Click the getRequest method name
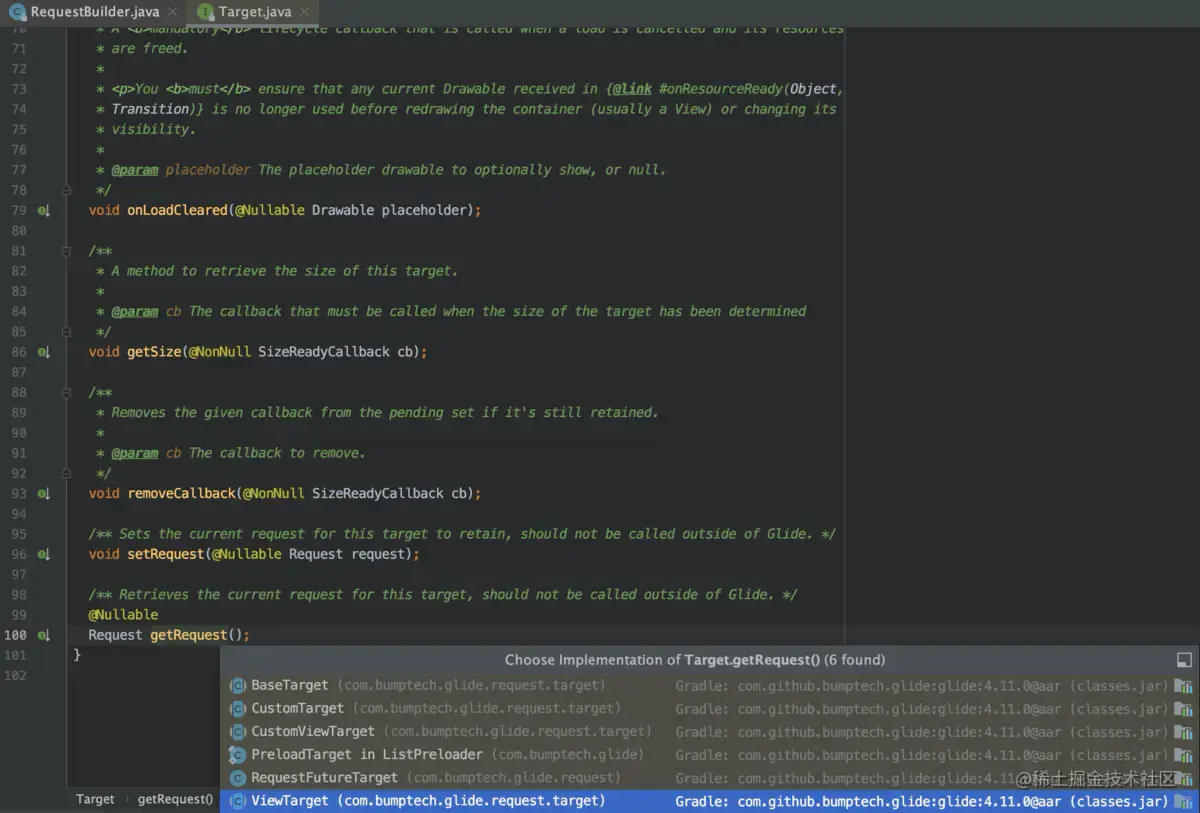The image size is (1200, 813). coord(189,635)
